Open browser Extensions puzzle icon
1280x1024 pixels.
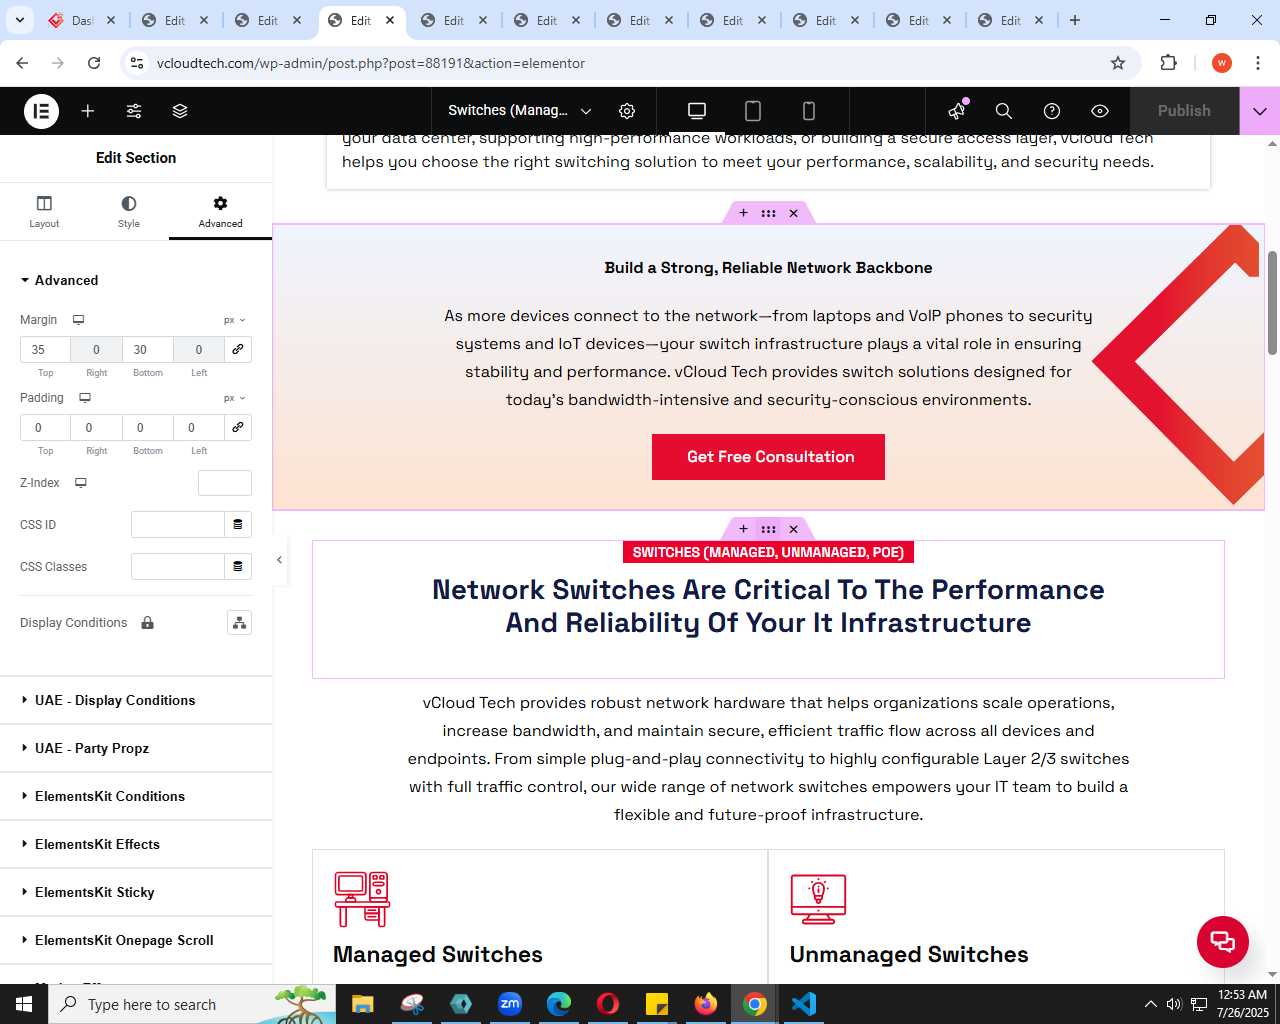pos(1168,63)
